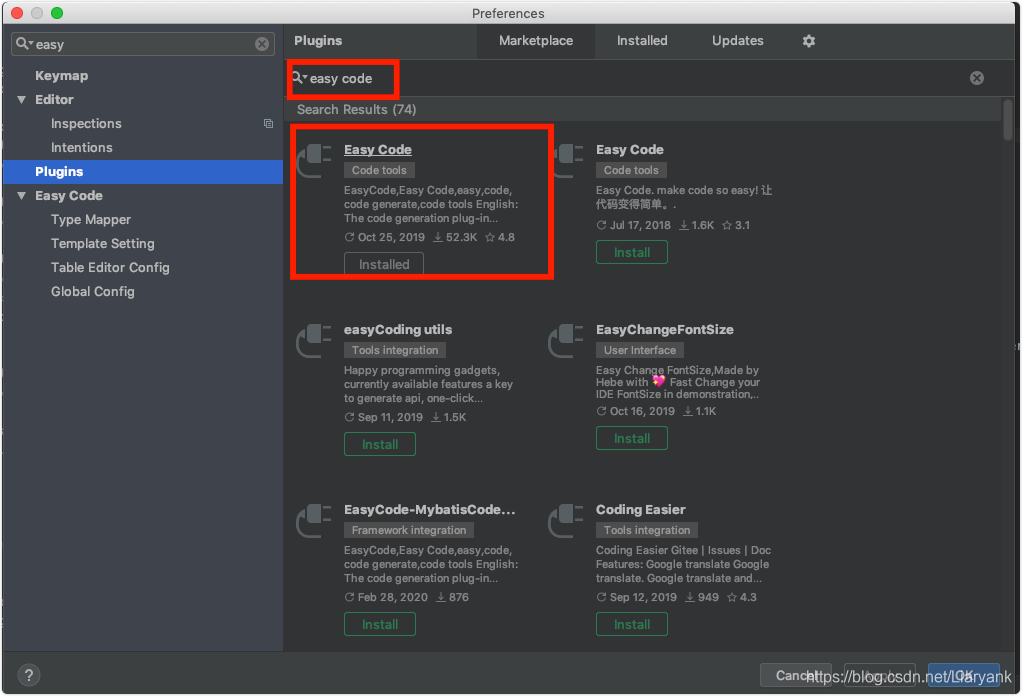Click the copy icon beside Inspections
This screenshot has height=696, width=1022.
(268, 124)
